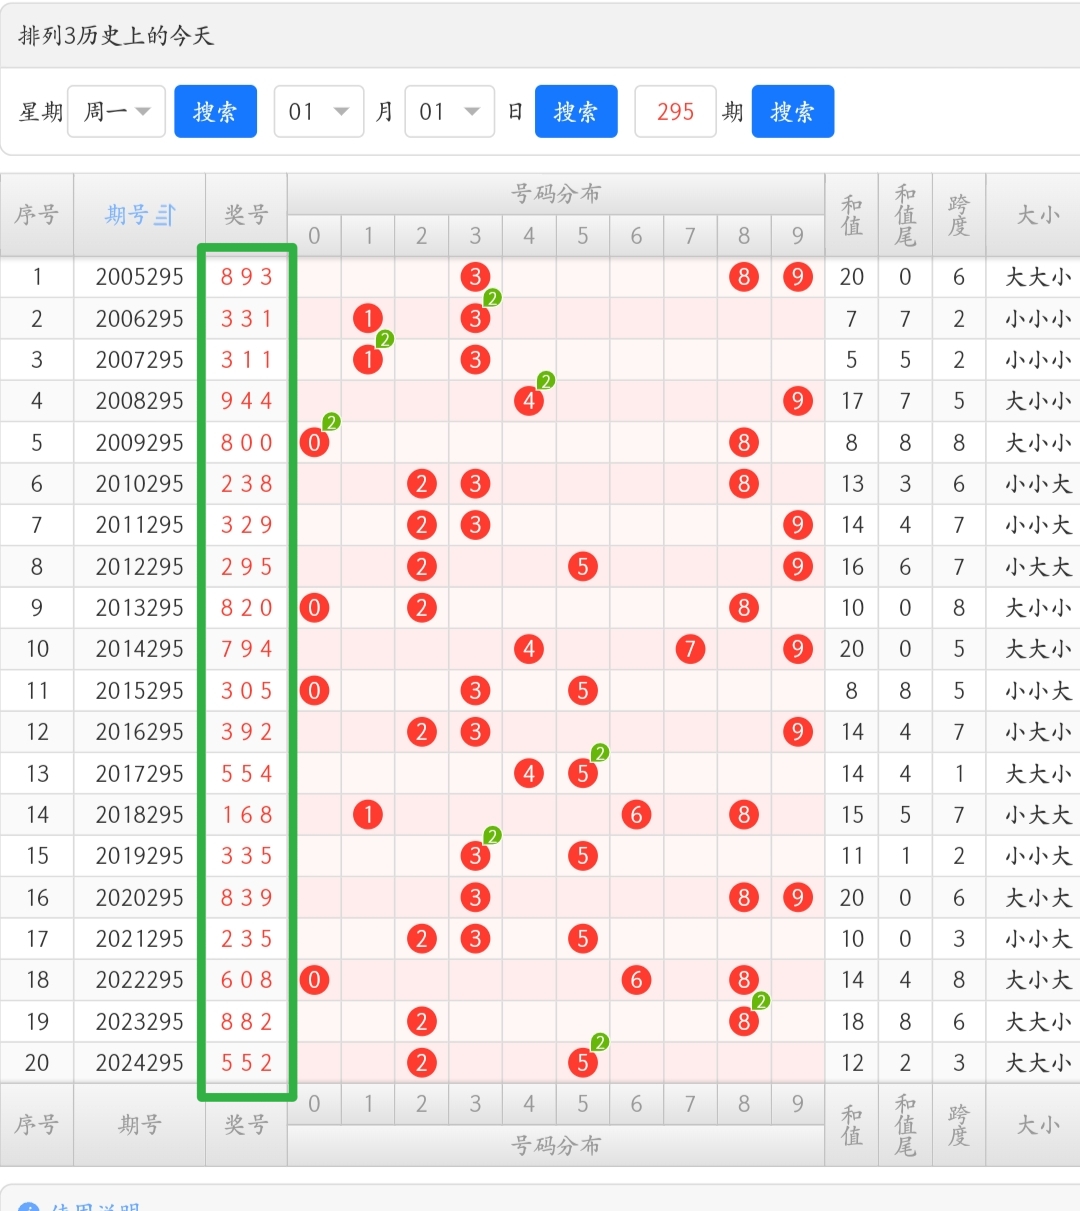Screen dimensions: 1080x1211
Task: Select issue number 2005295
Action: (140, 277)
